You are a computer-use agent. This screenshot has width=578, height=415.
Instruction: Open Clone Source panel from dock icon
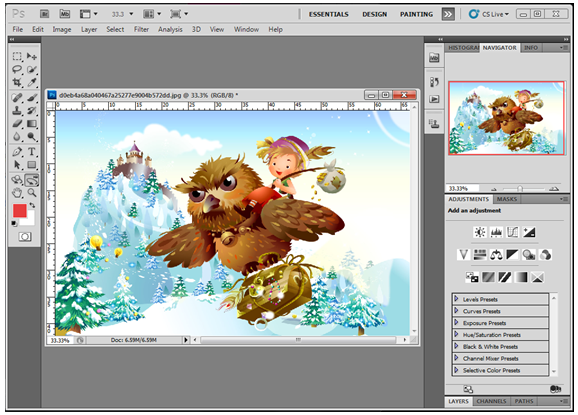coord(434,123)
